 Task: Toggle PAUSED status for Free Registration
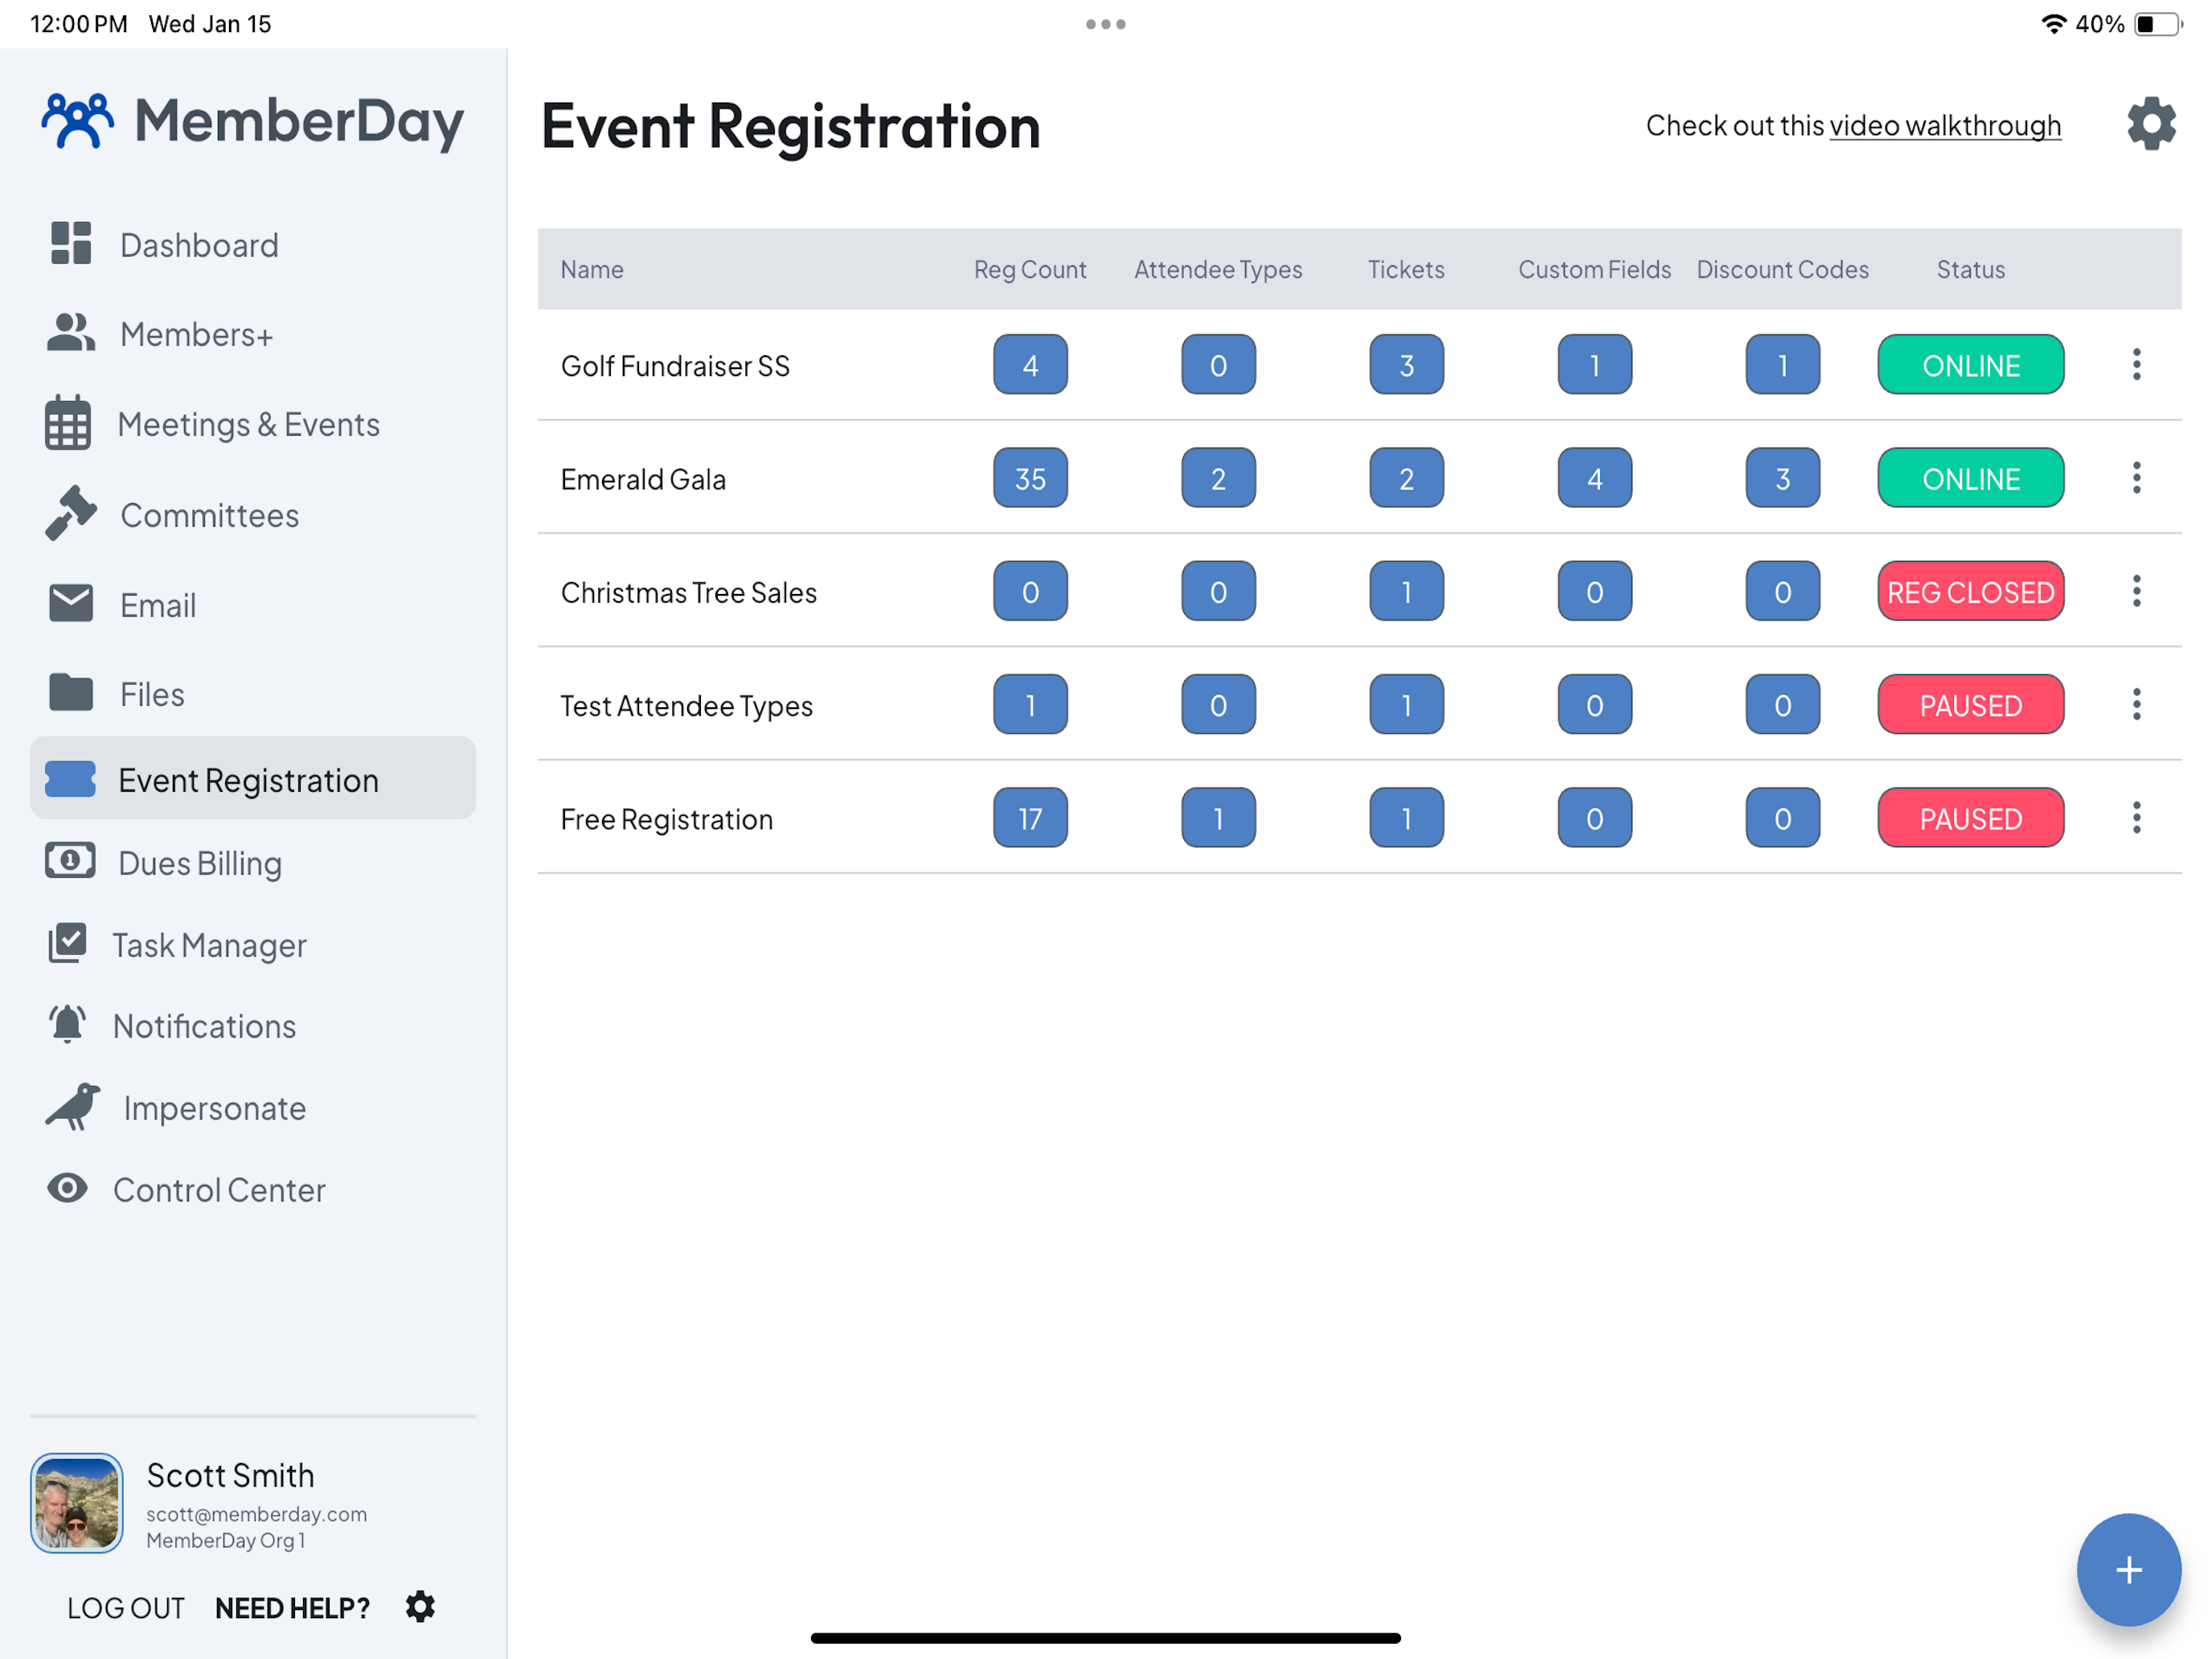(x=1970, y=817)
